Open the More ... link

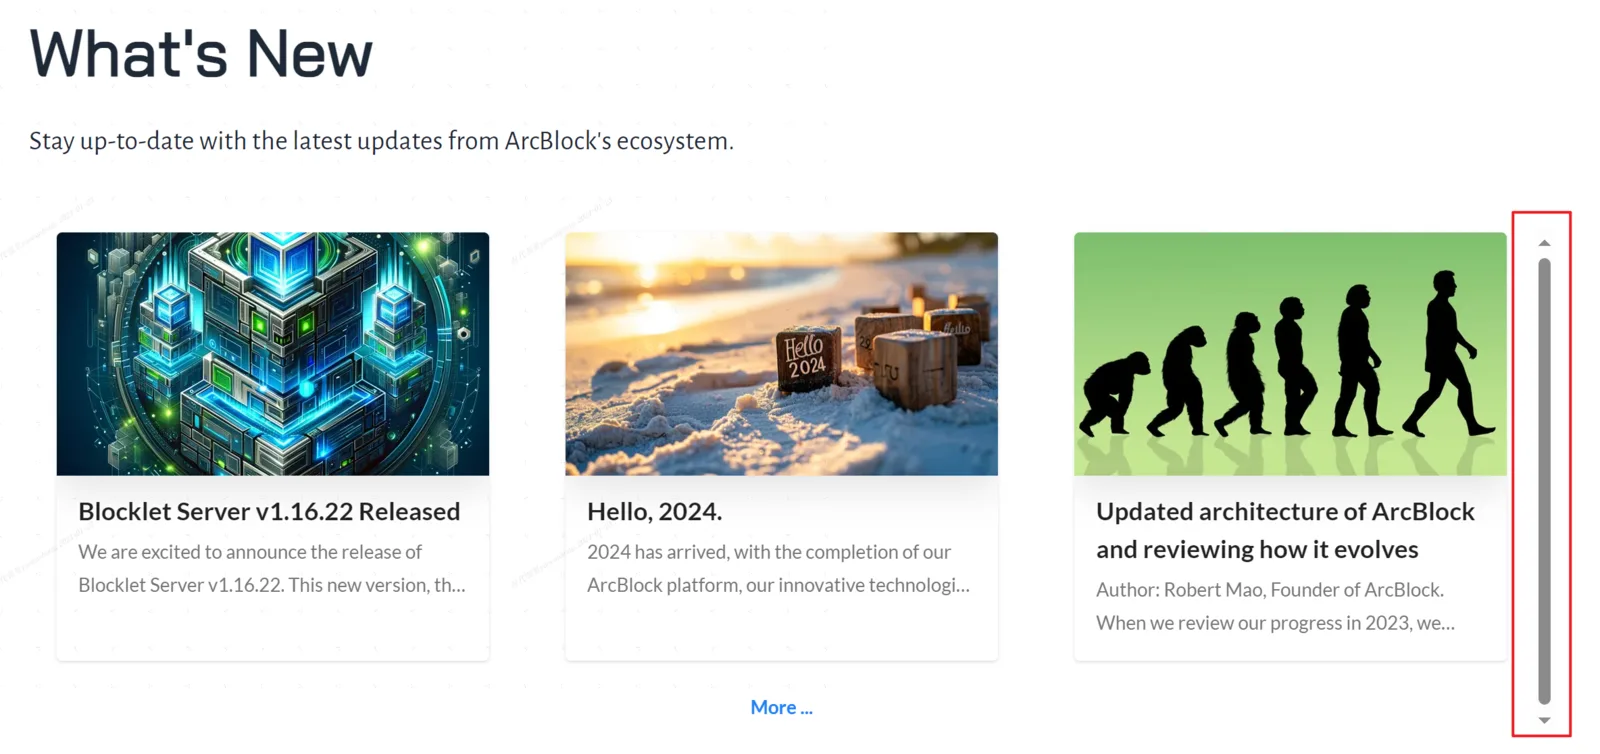pyautogui.click(x=781, y=707)
